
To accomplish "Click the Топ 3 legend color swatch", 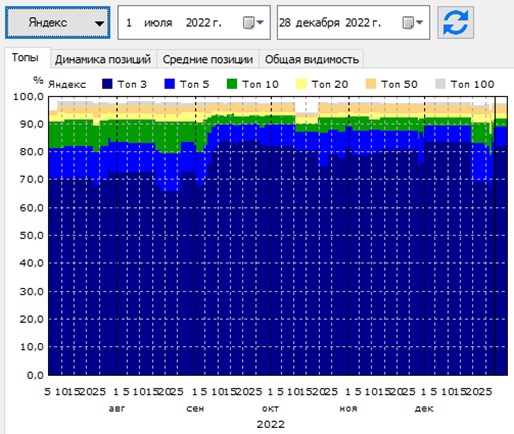I will click(x=107, y=84).
